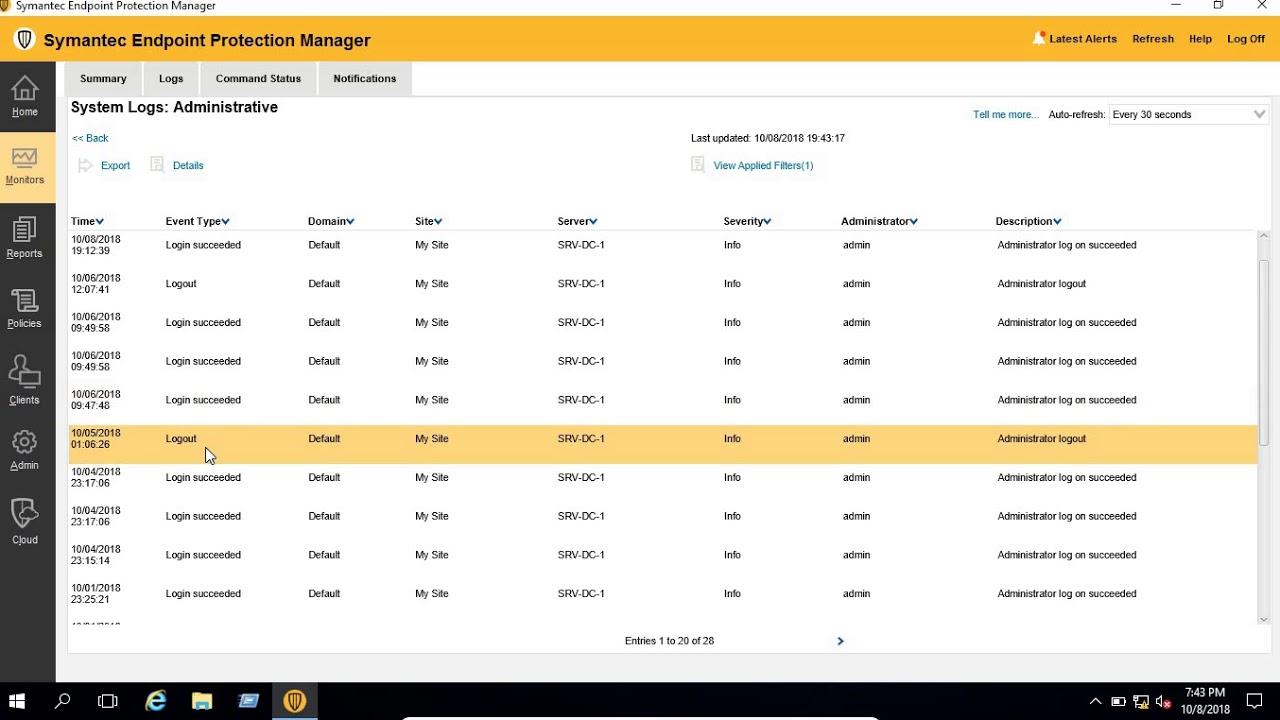Open Task View on taskbar
This screenshot has width=1280, height=720.
[x=108, y=701]
